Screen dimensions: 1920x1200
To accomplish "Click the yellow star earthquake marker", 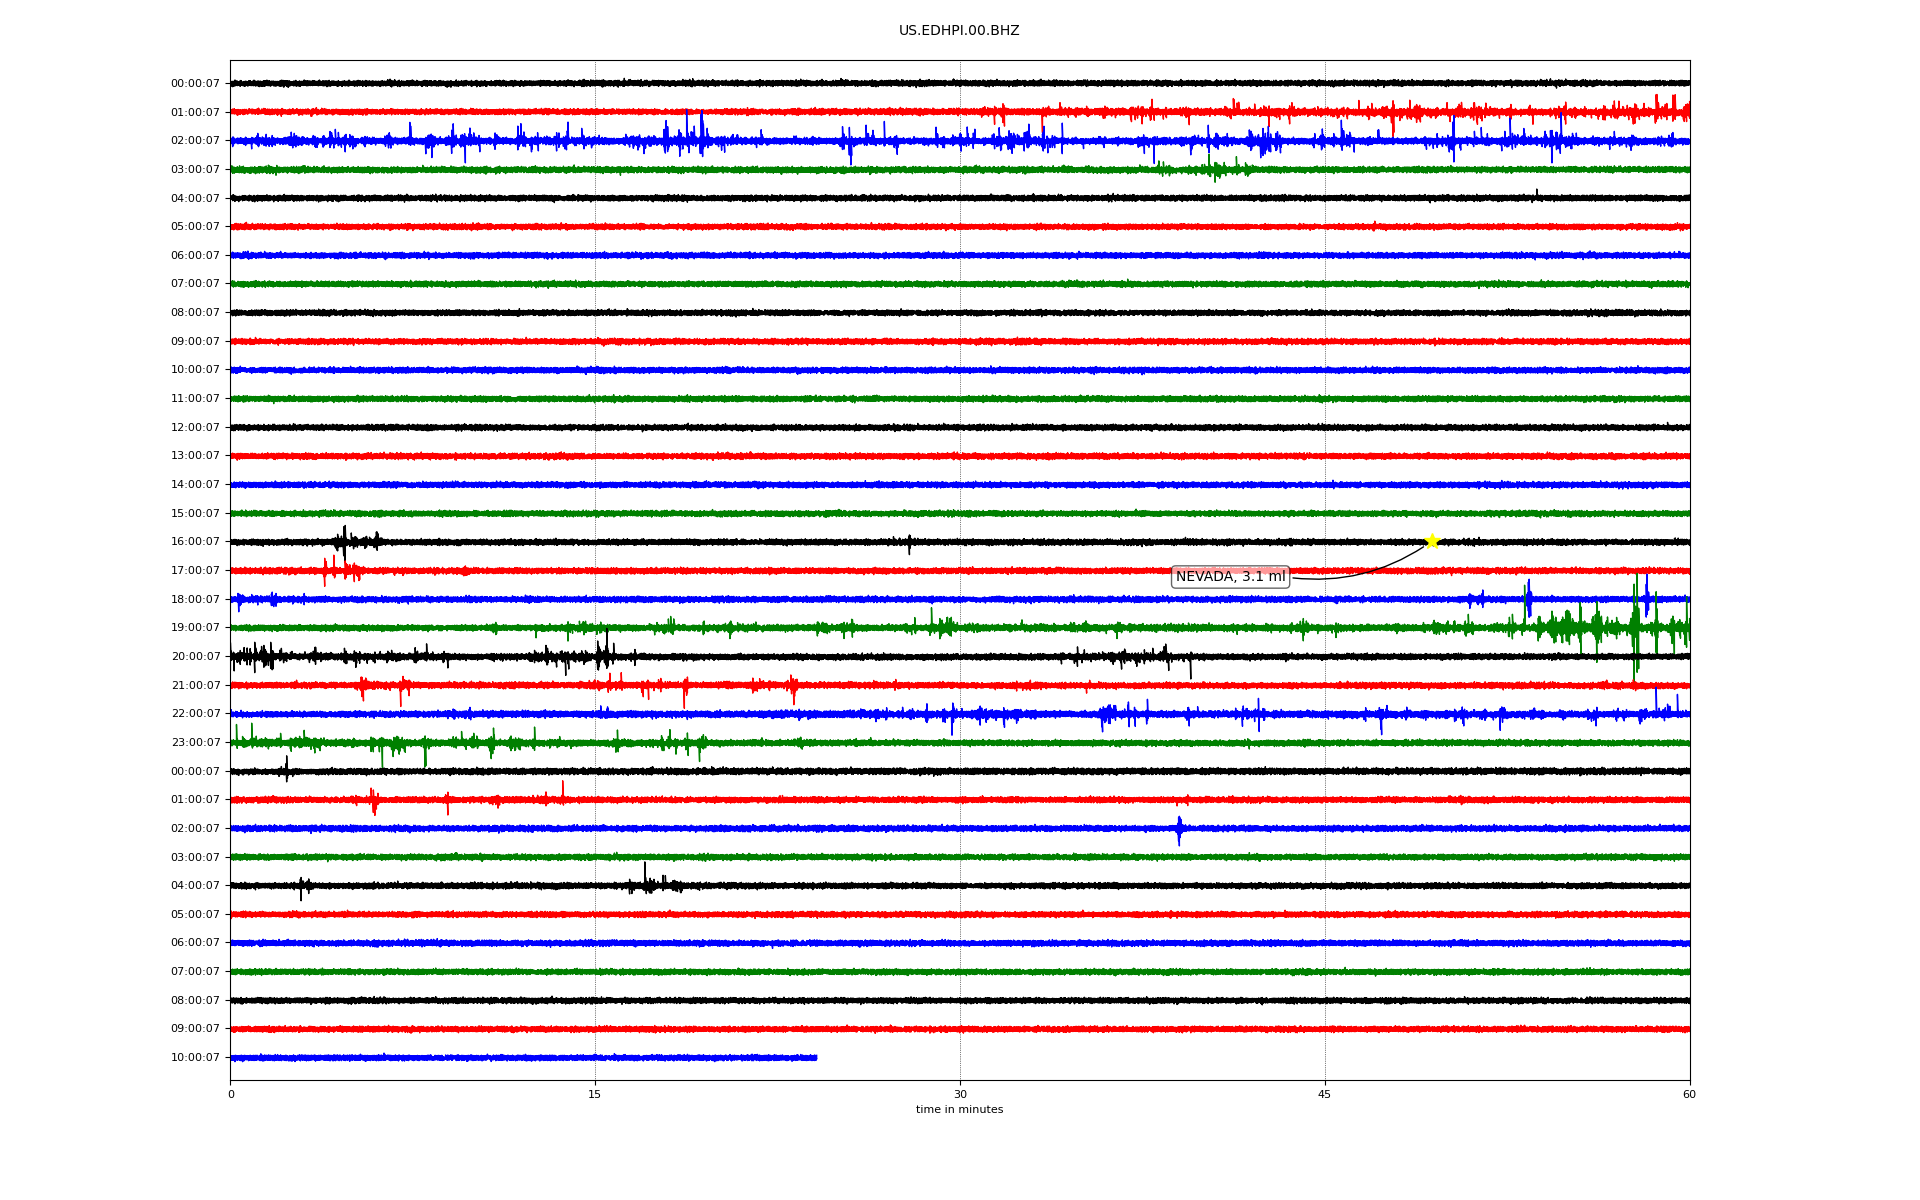I will pos(1431,541).
